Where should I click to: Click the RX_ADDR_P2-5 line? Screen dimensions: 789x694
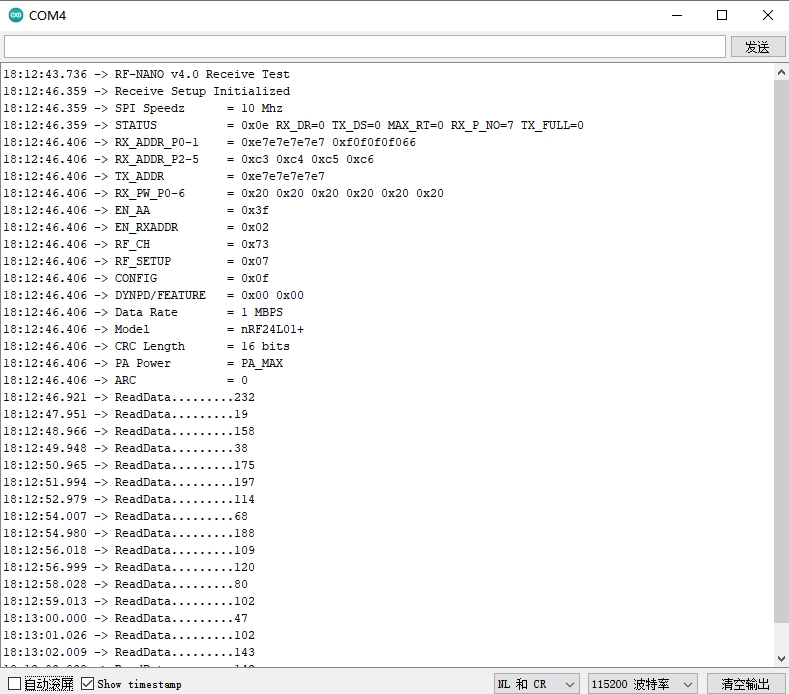click(188, 160)
